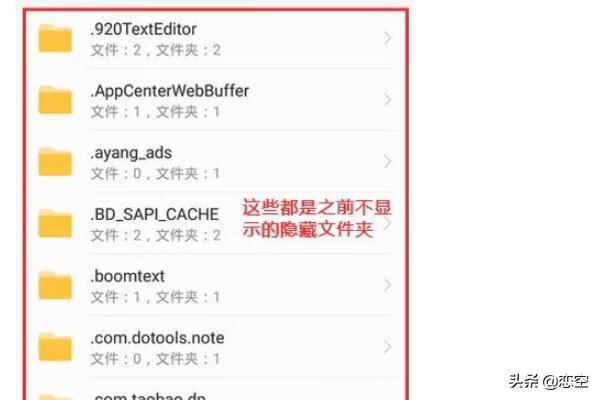This screenshot has height=400, width=600.
Task: Open the .BD_SAPI_CACHE folder icon
Action: [x=55, y=223]
